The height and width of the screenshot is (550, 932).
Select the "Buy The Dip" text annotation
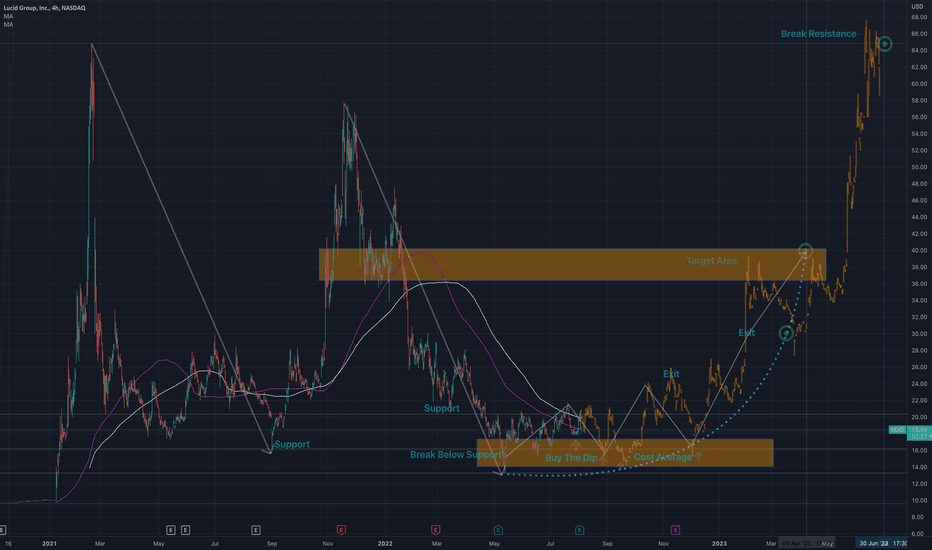tap(571, 457)
